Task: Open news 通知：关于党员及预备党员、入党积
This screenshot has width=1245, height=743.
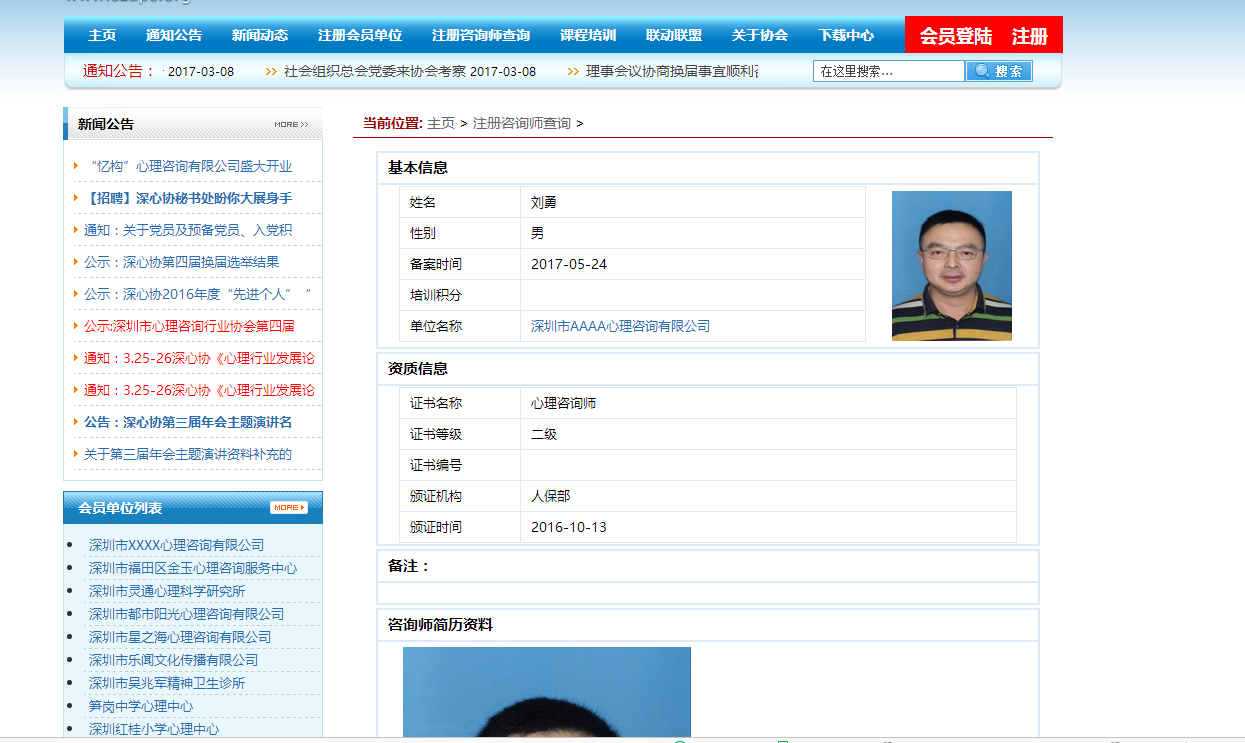Action: tap(188, 230)
